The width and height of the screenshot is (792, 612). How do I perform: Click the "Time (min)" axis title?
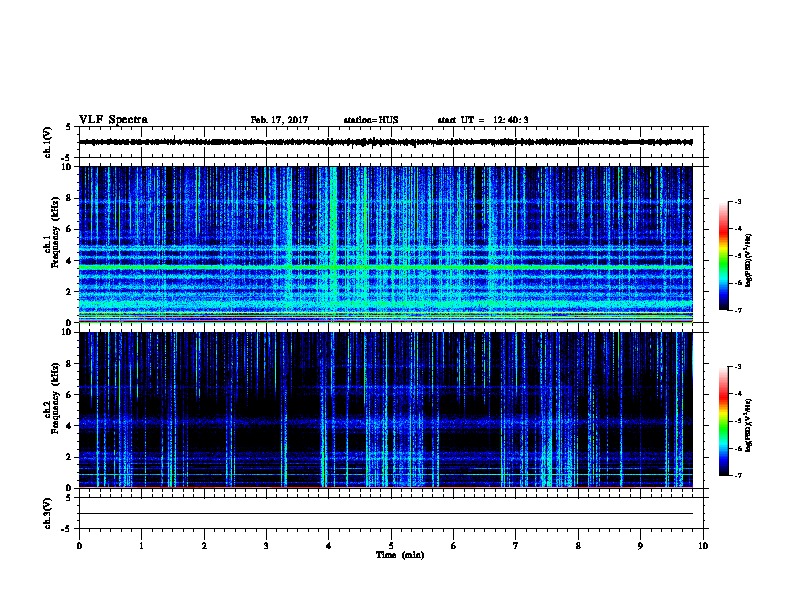point(400,555)
